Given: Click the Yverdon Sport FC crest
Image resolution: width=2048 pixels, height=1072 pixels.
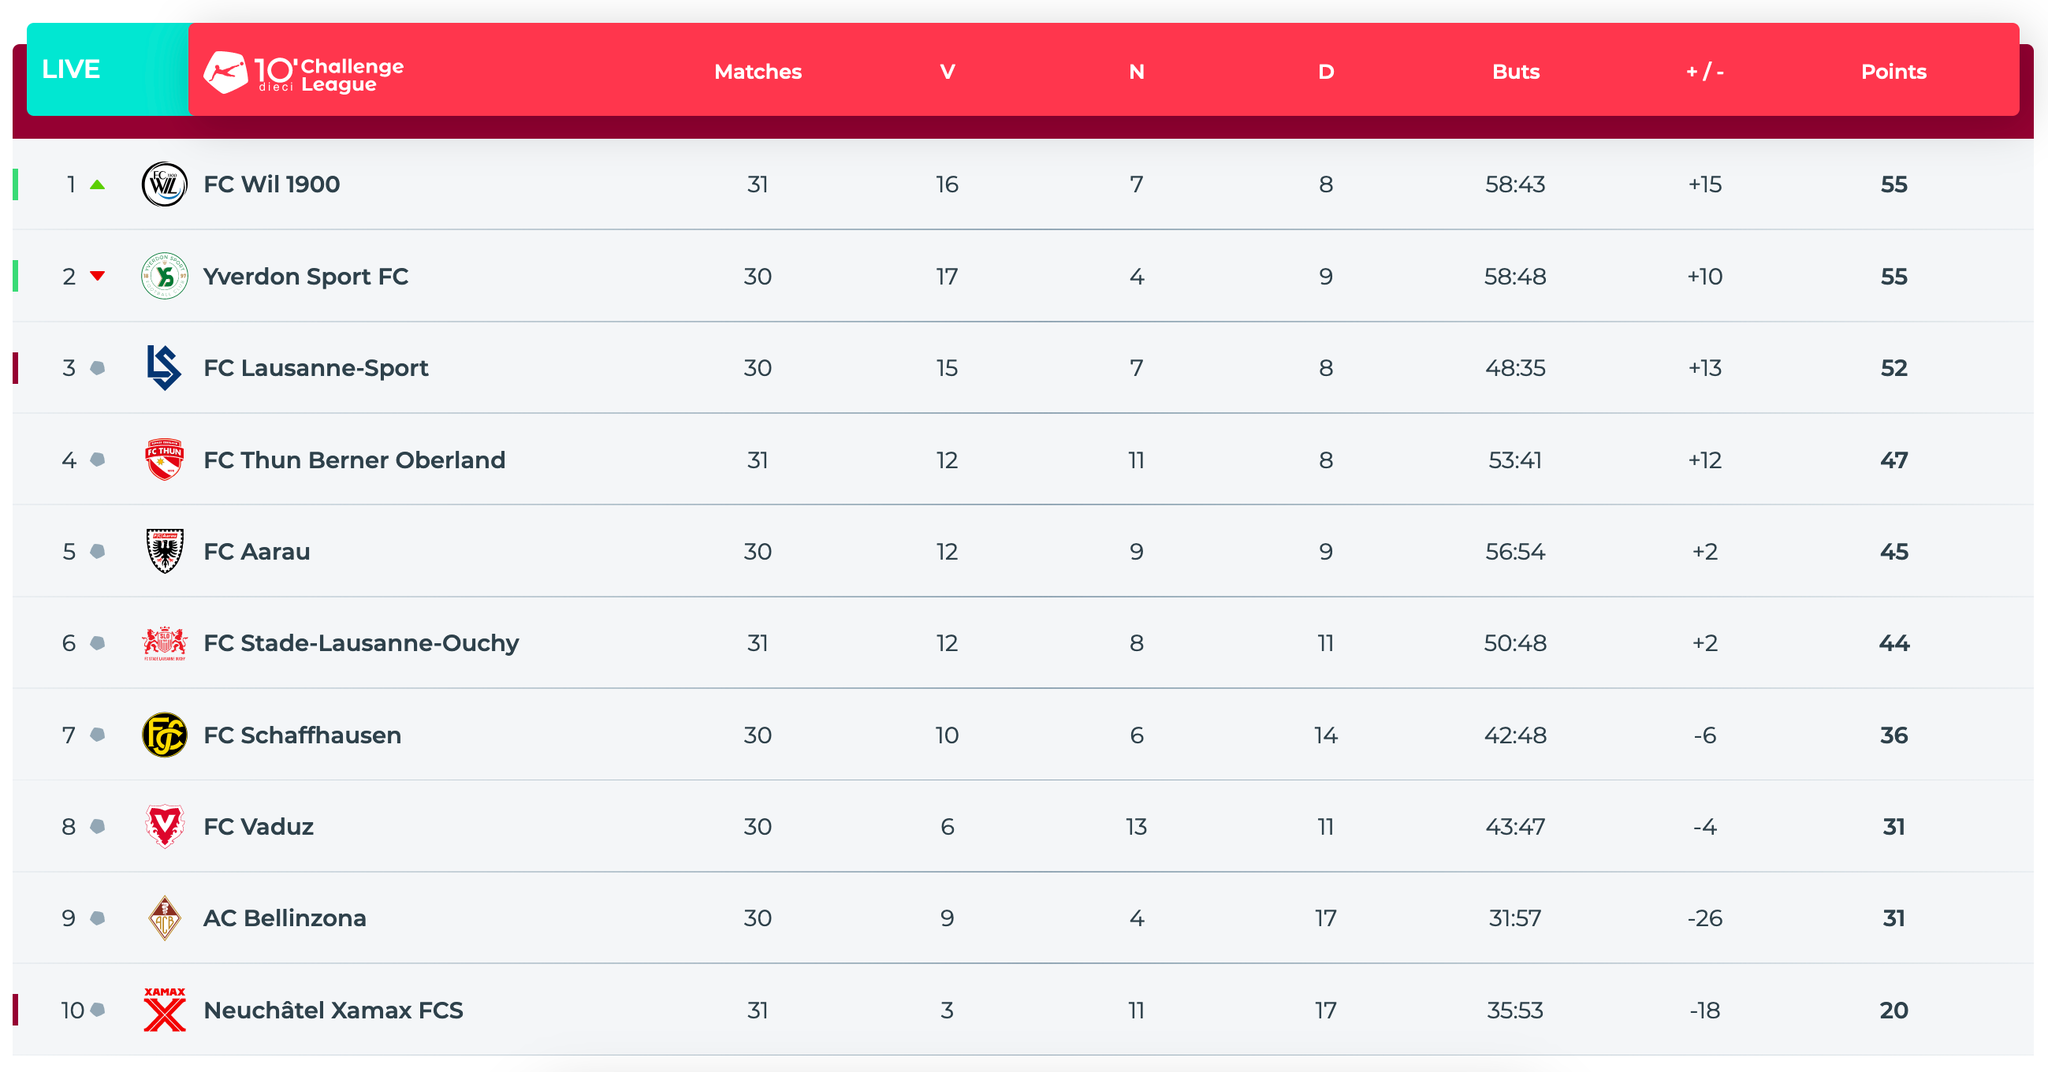Looking at the screenshot, I should click(164, 276).
